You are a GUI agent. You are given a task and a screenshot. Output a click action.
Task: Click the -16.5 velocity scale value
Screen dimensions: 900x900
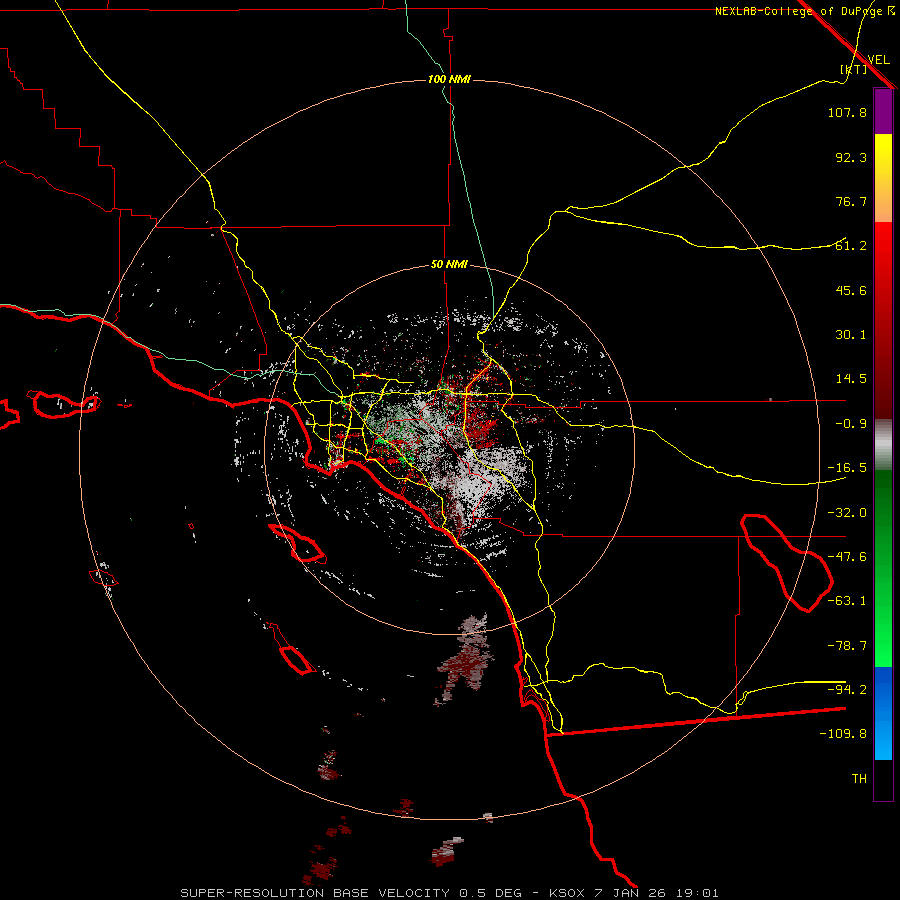(x=847, y=468)
